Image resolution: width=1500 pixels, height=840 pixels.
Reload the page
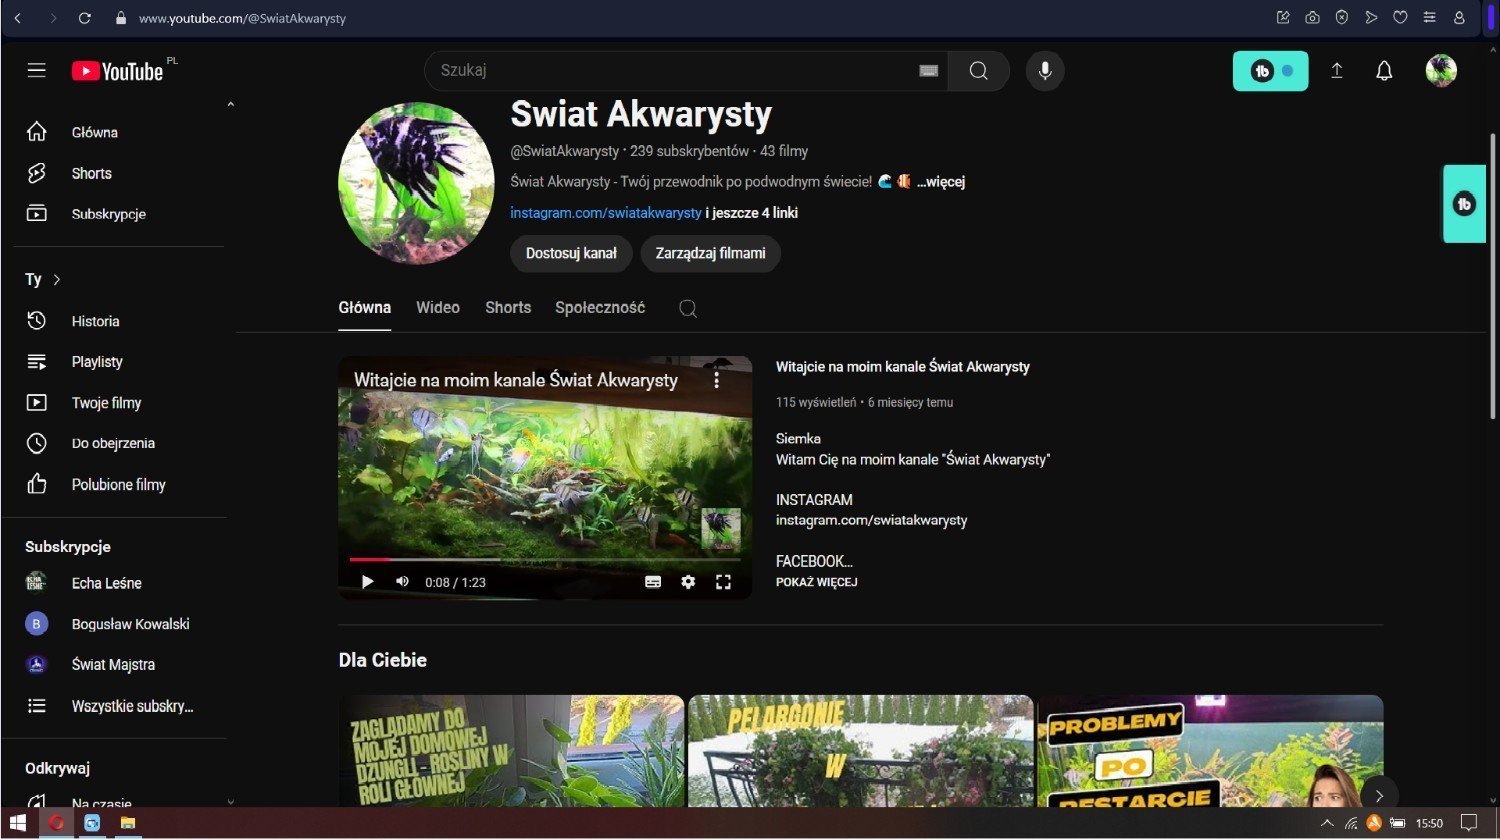pos(85,18)
